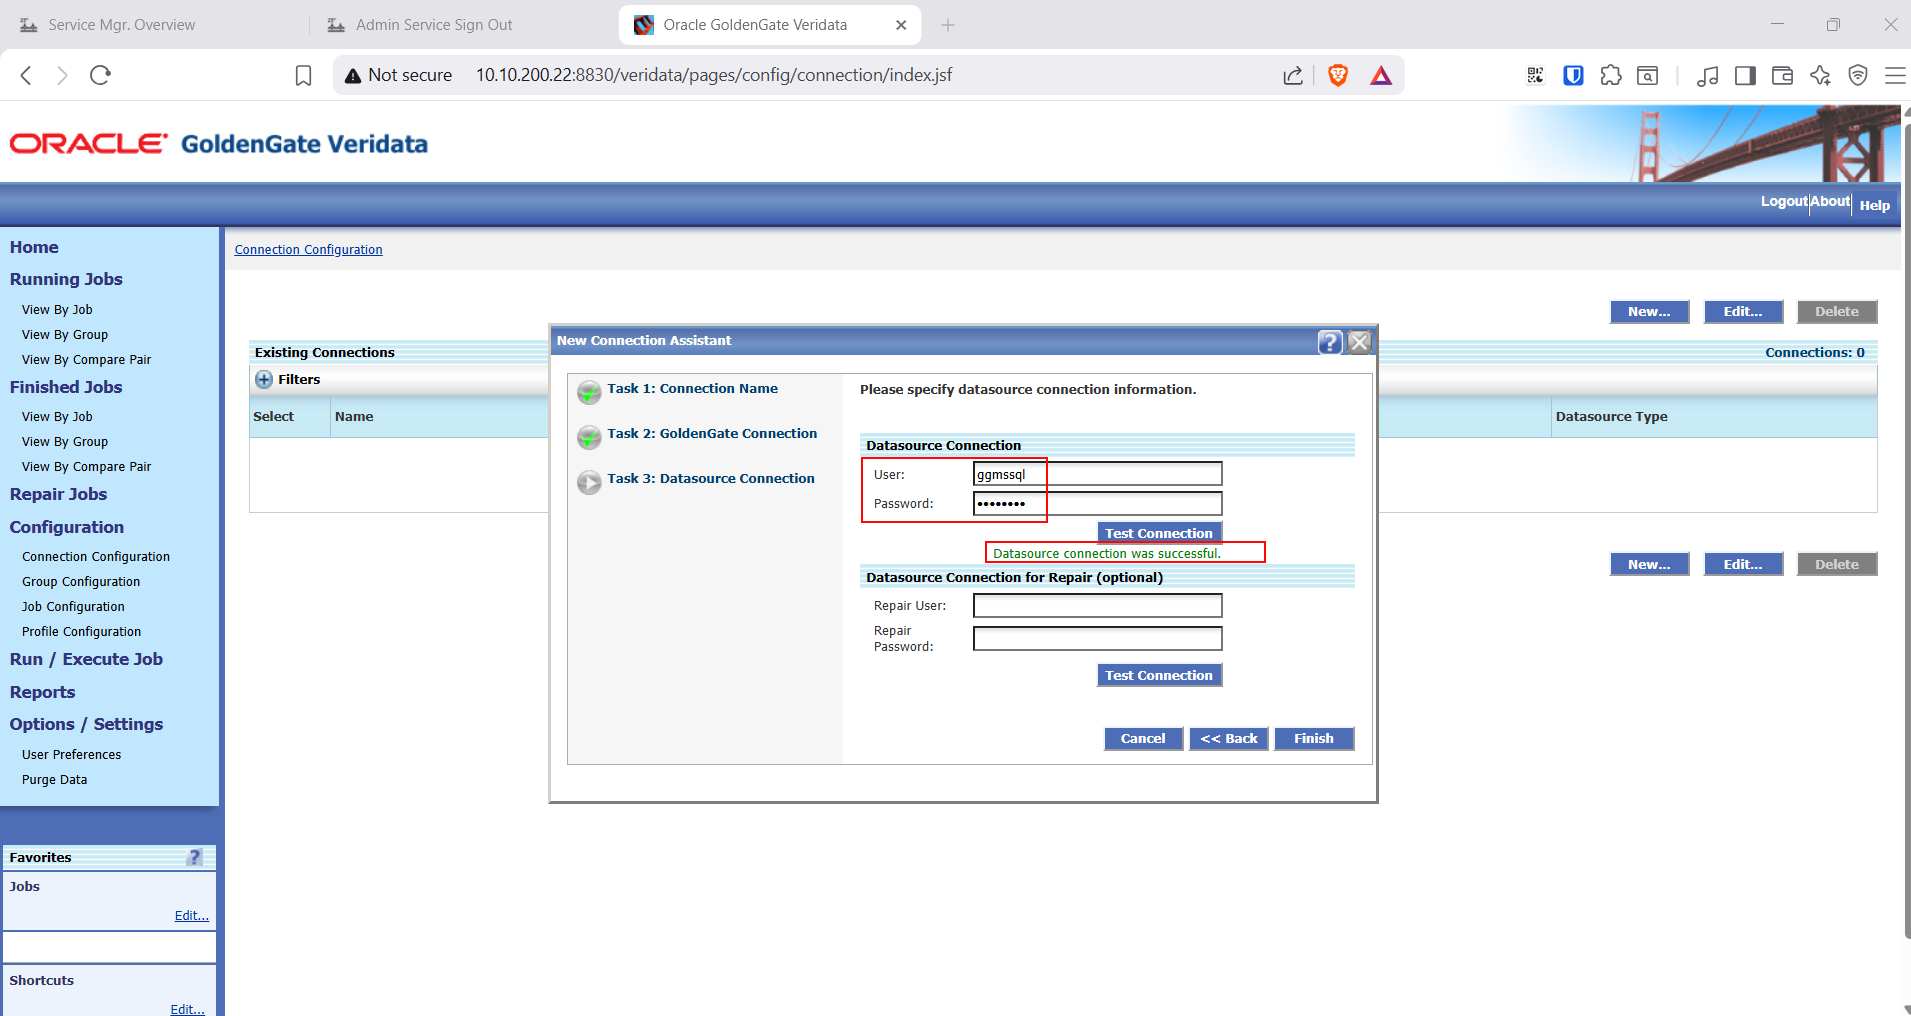Open Run / Execute Job in sidebar
The width and height of the screenshot is (1911, 1016).
(86, 659)
